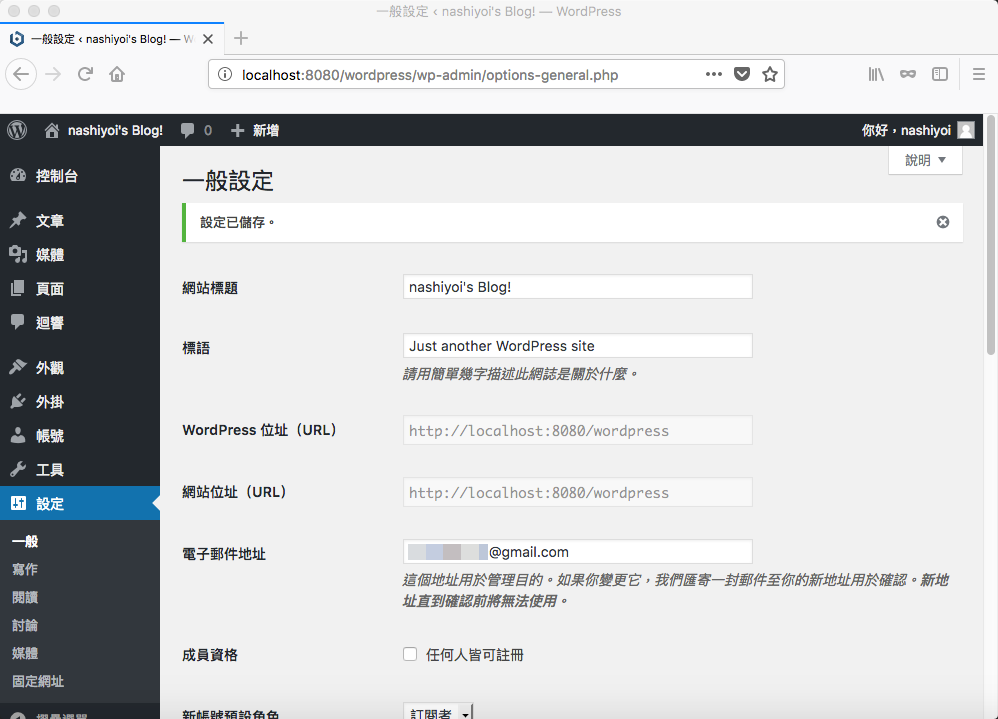The image size is (998, 719).
Task: Click the 網站位址 URL field
Action: [578, 492]
